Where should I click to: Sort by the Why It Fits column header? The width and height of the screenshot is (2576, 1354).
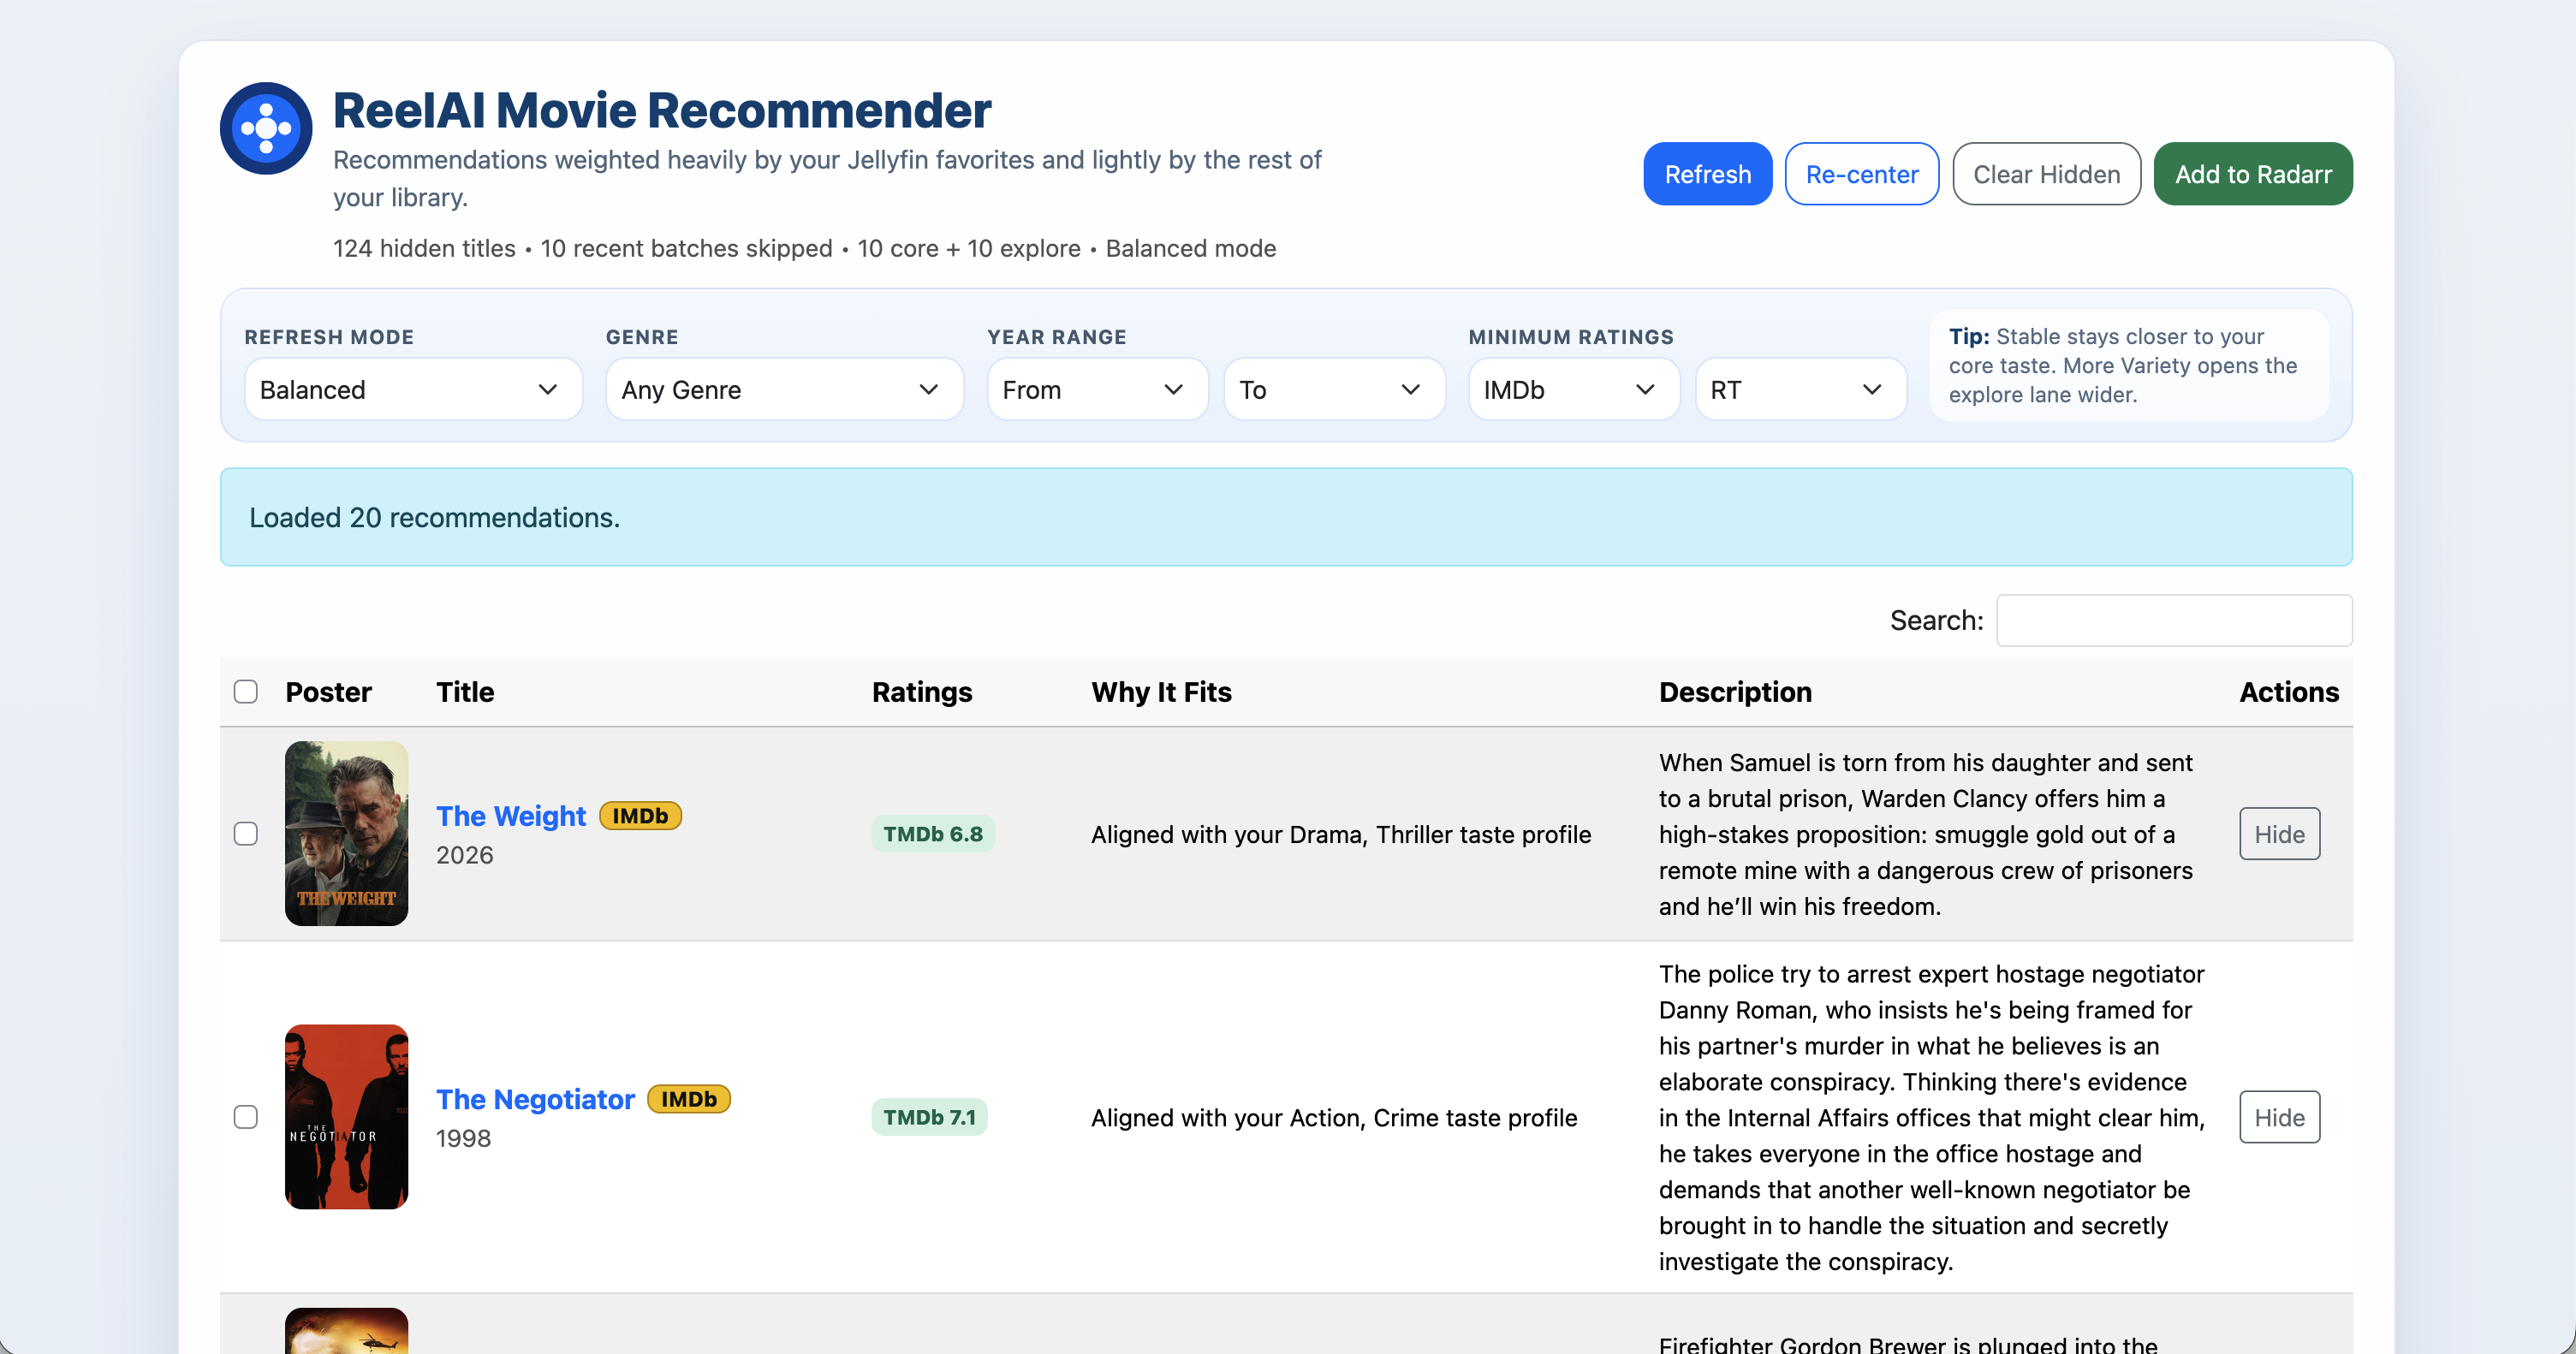[x=1161, y=692]
